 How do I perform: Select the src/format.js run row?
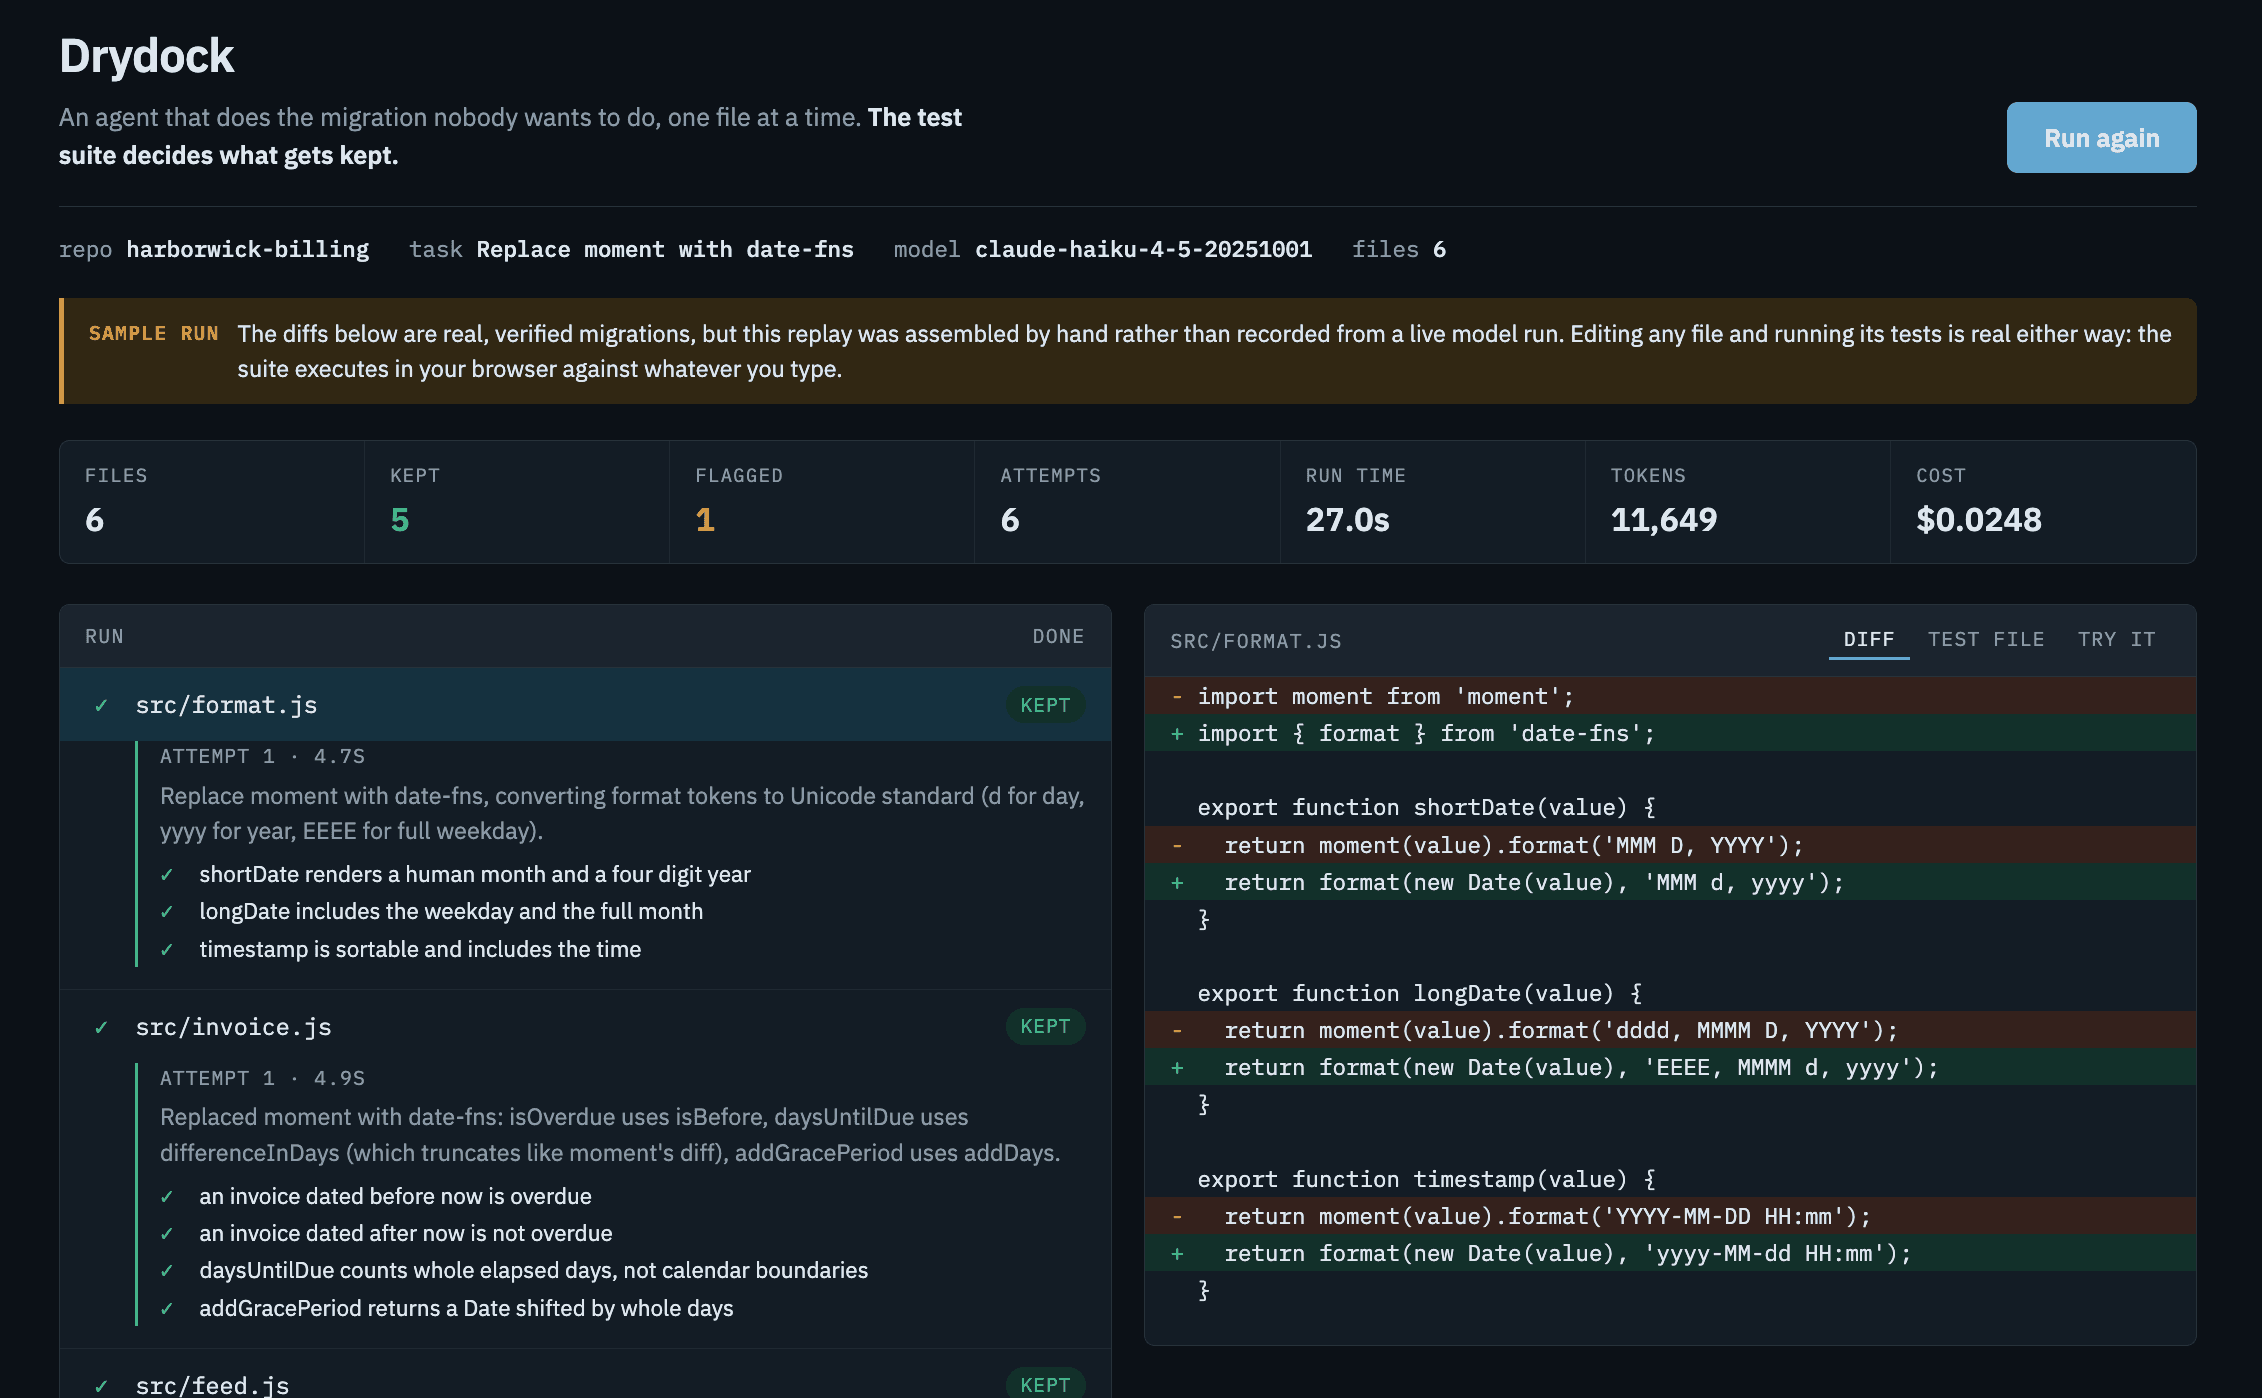[585, 705]
